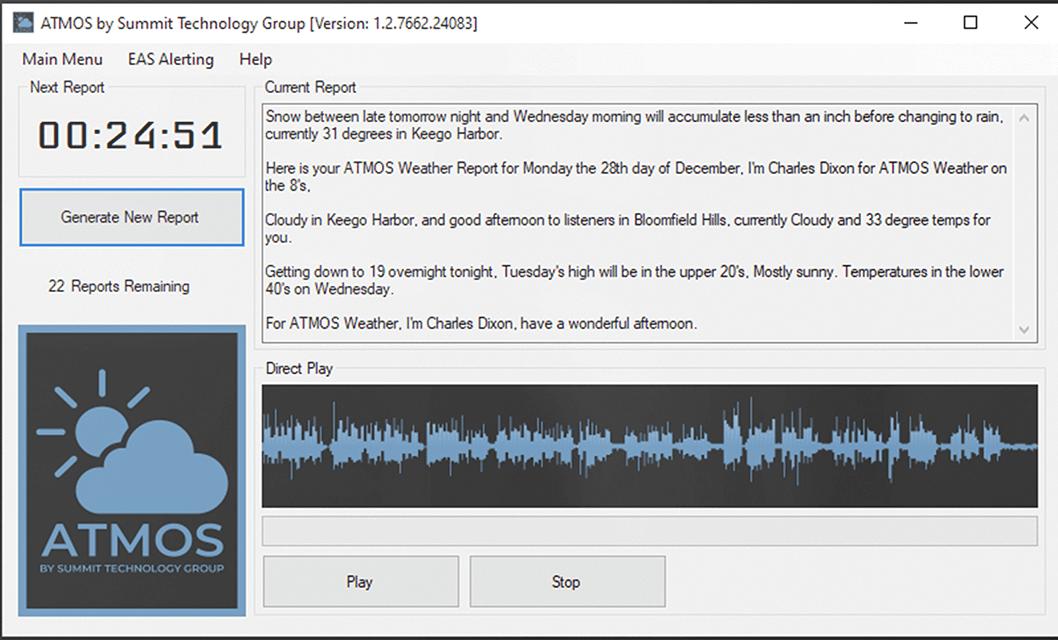Click the ATMOS sun and cloud logo
The height and width of the screenshot is (640, 1058).
pyautogui.click(x=132, y=471)
